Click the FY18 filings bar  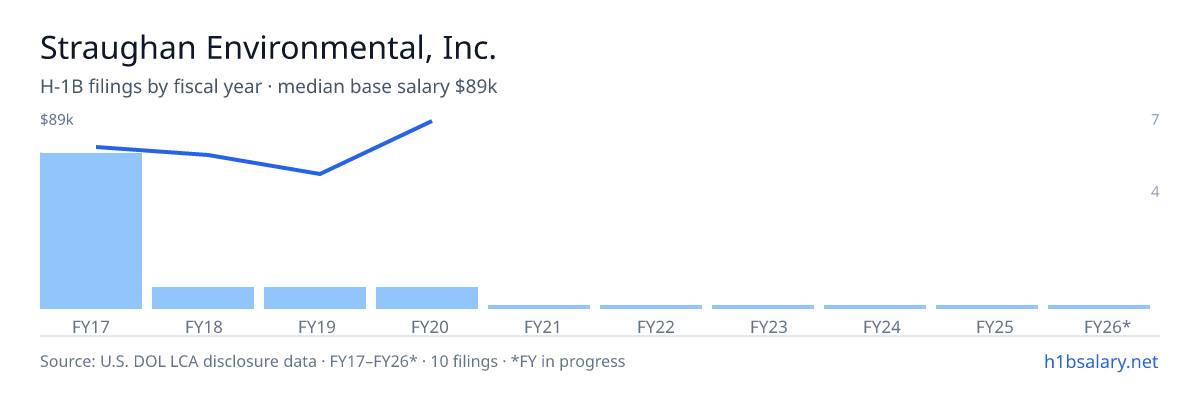pyautogui.click(x=203, y=298)
